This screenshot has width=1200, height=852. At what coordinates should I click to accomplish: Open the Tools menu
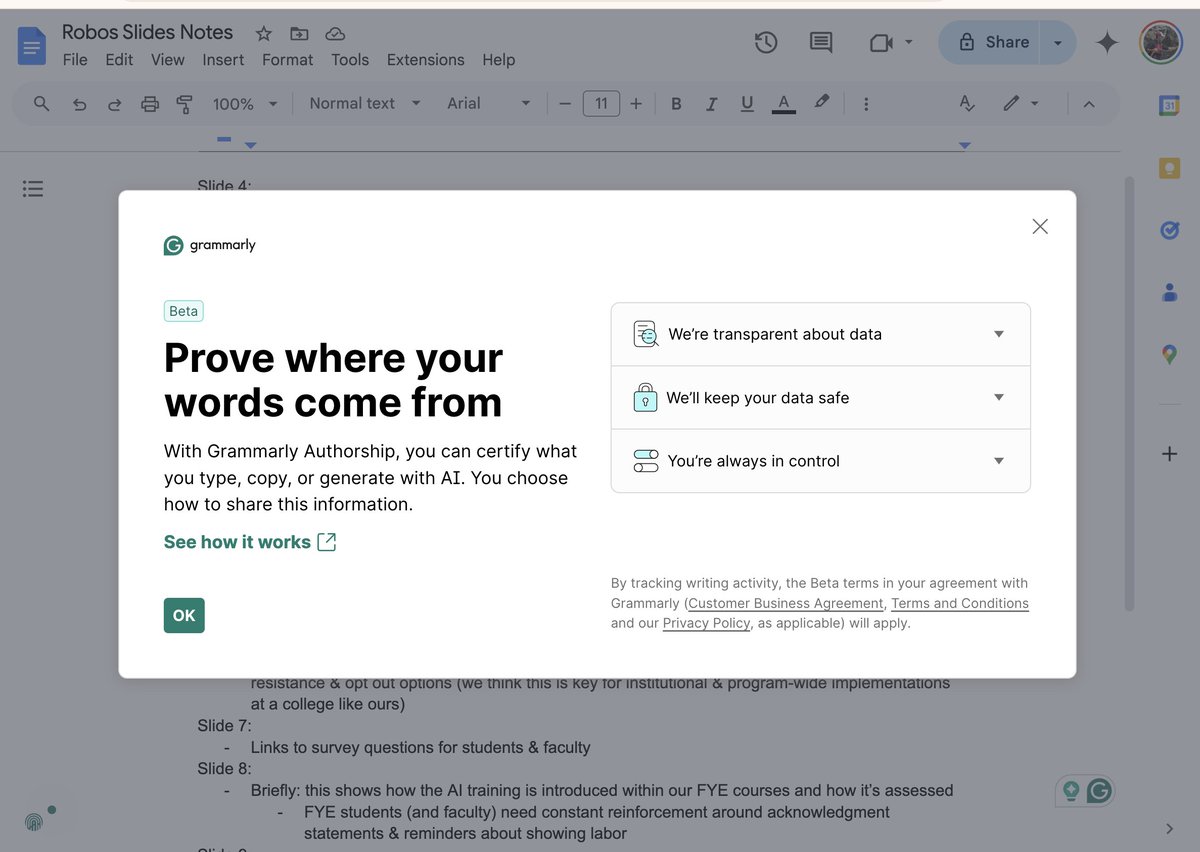(x=350, y=60)
